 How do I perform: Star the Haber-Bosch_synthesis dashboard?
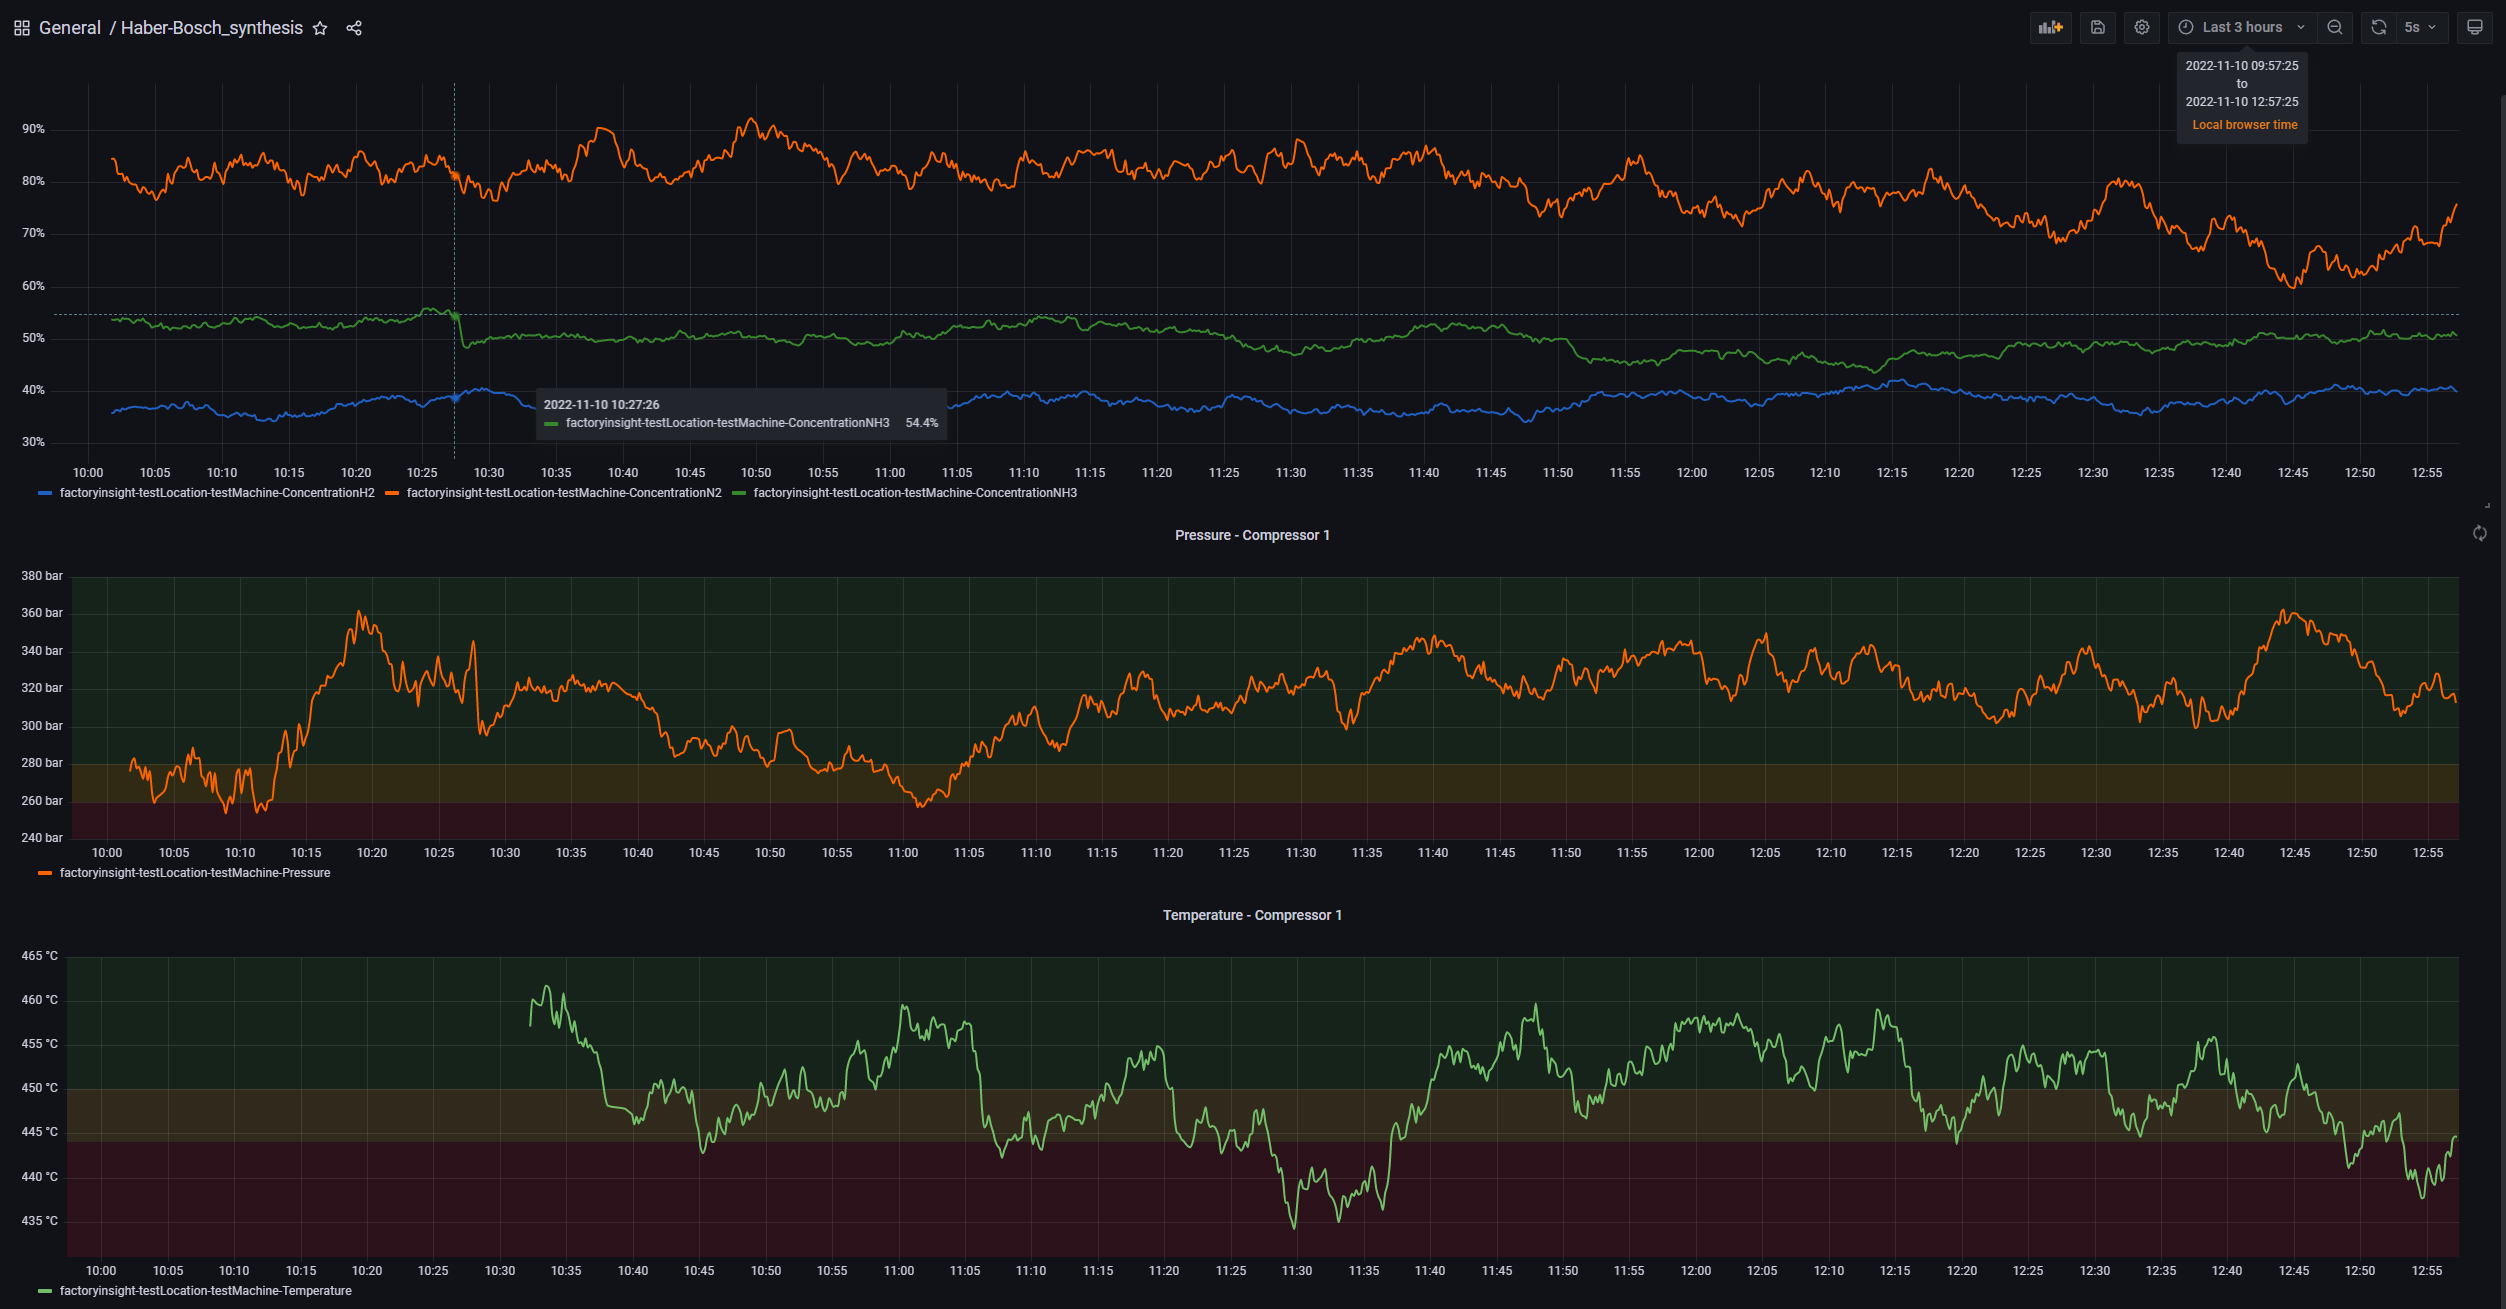click(320, 29)
